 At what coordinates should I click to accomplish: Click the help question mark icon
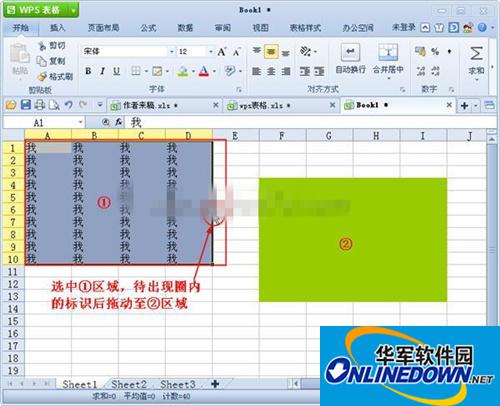[482, 28]
